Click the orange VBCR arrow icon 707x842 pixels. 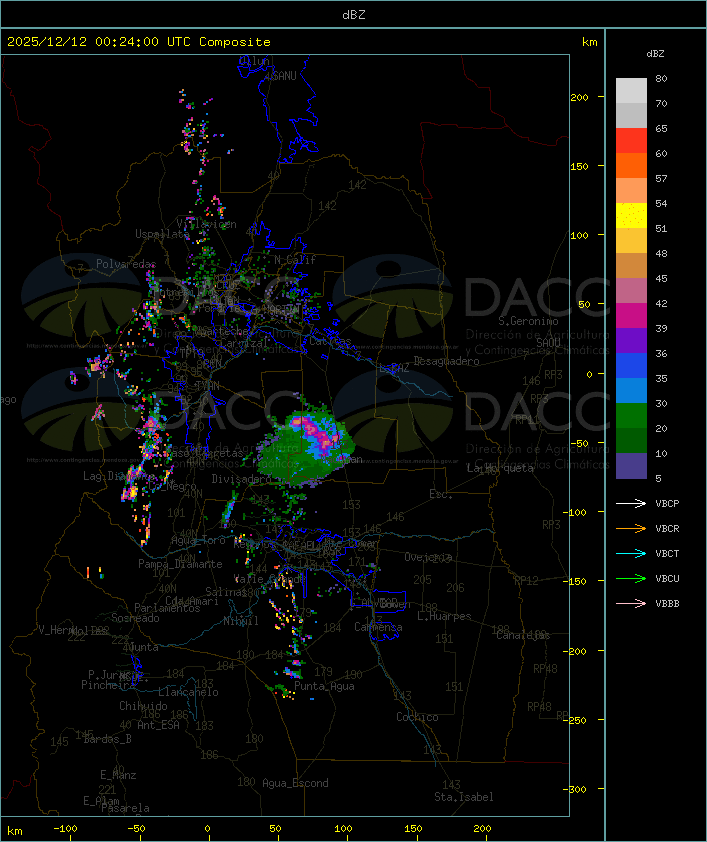[631, 528]
